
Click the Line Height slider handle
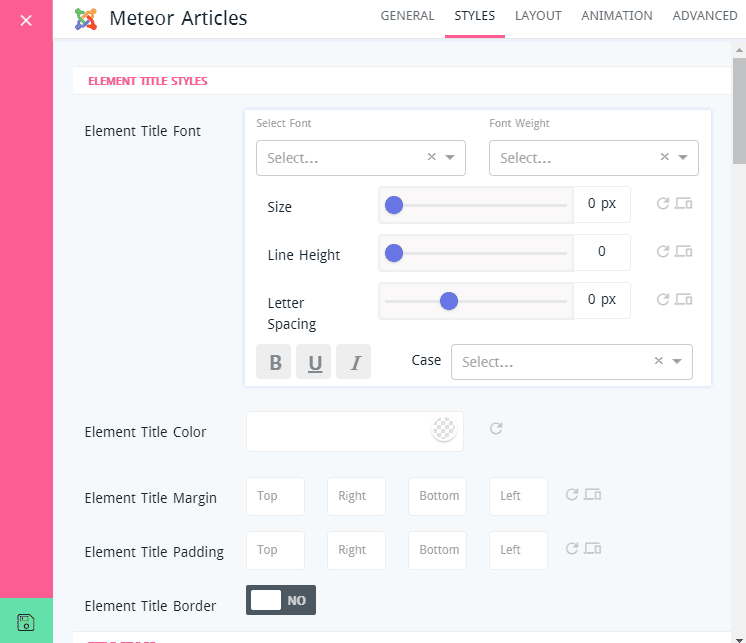pos(394,253)
